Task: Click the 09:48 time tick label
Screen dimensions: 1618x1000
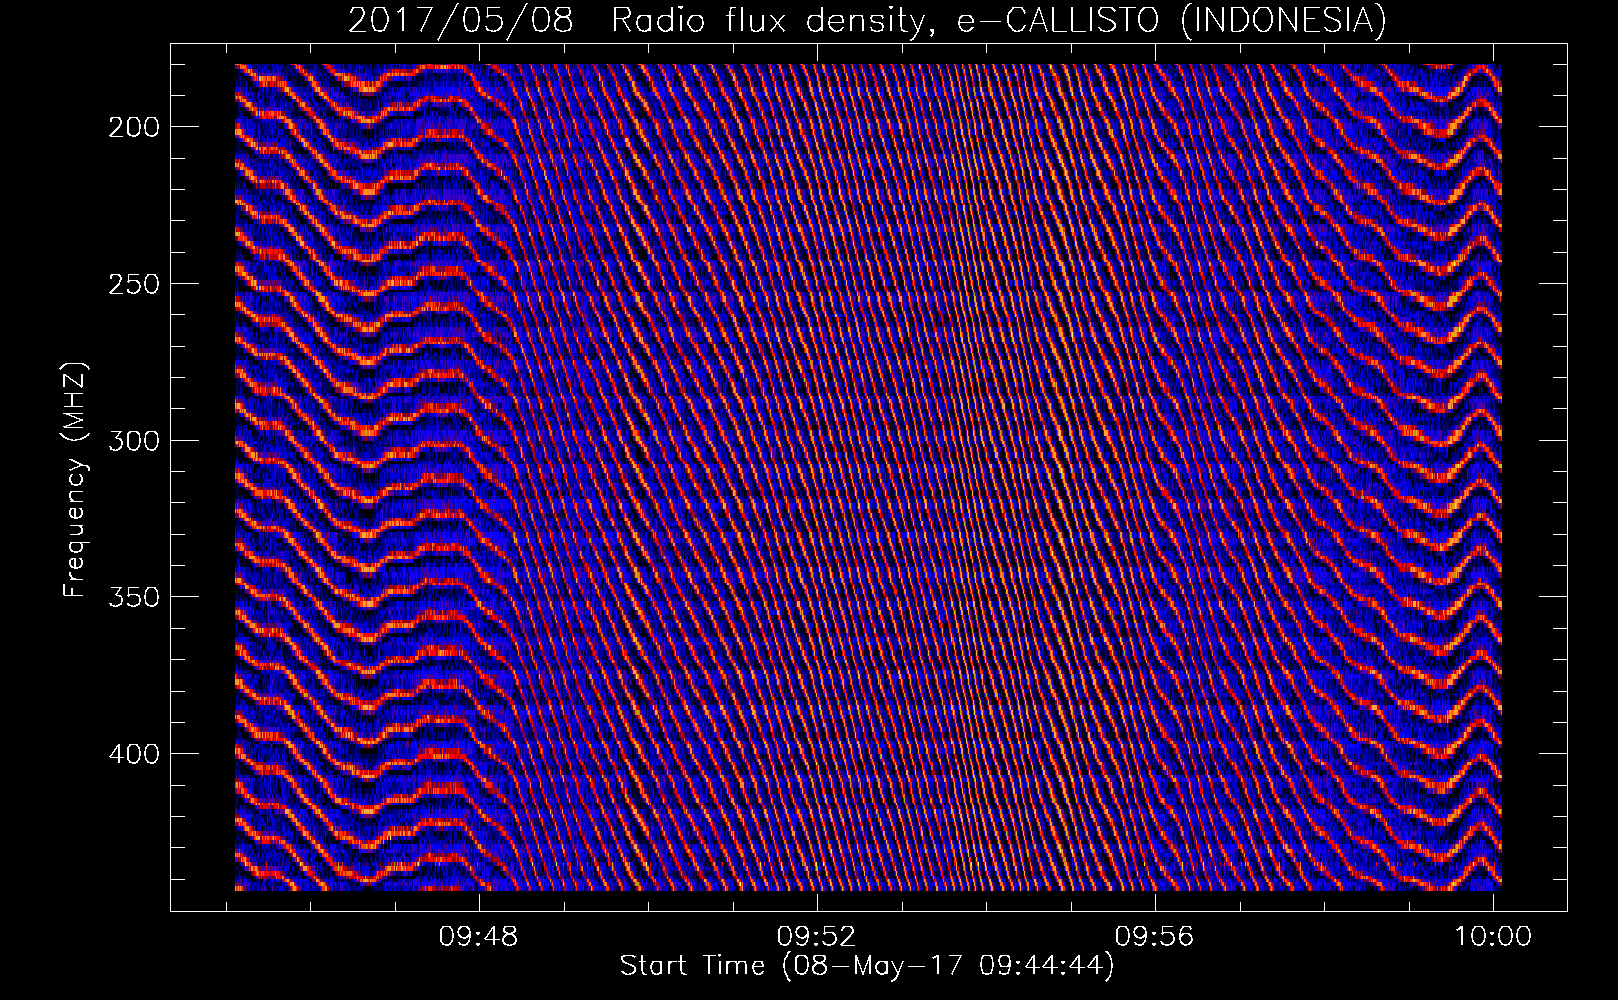Action: 480,936
